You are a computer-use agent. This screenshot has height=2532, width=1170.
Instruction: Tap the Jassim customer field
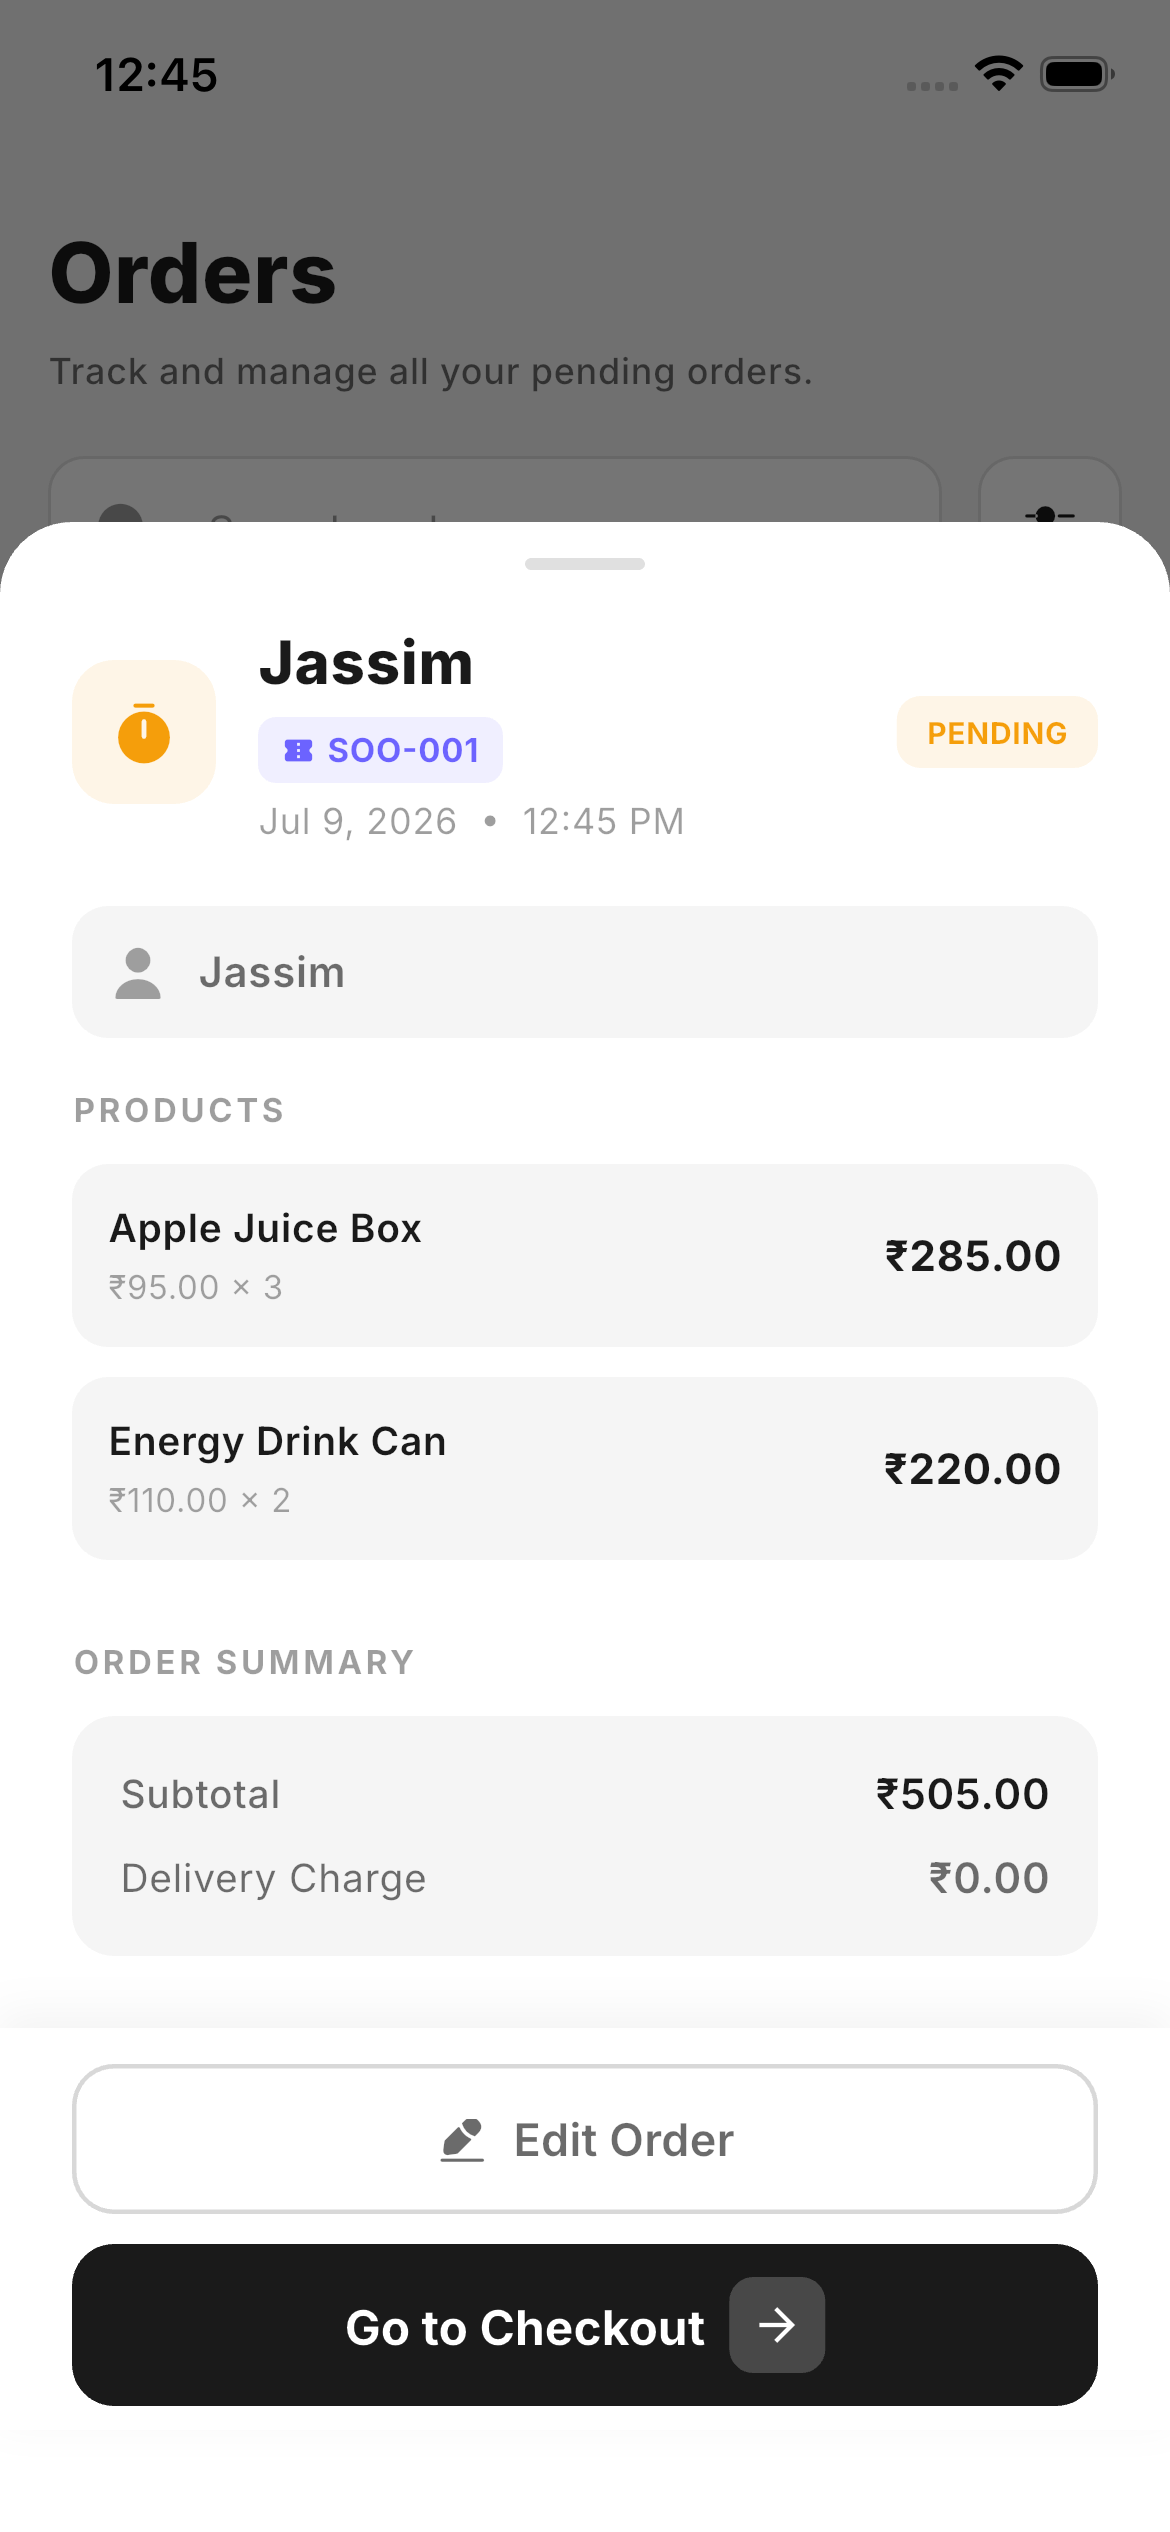[x=585, y=972]
